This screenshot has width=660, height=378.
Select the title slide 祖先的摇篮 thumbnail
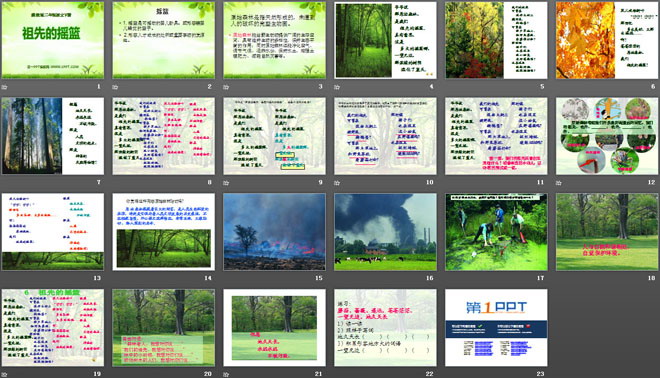click(53, 40)
